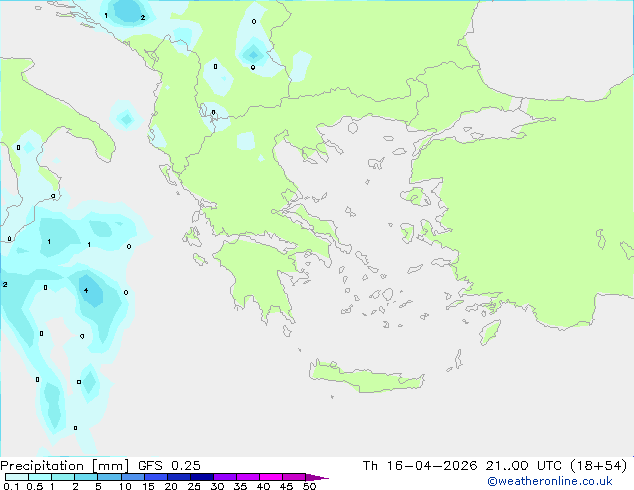Image resolution: width=634 pixels, height=490 pixels.
Task: Click the legend swatch between 5 and 10
Action: [109, 477]
